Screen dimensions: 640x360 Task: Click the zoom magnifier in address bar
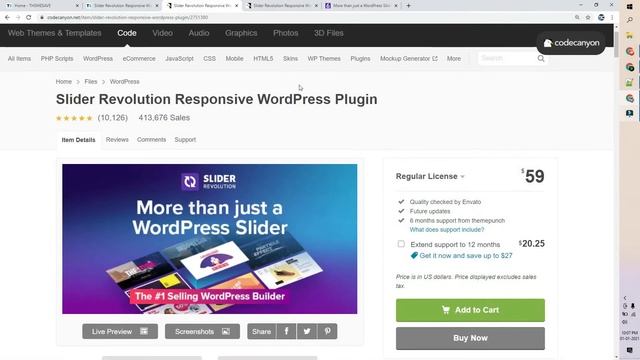577,18
